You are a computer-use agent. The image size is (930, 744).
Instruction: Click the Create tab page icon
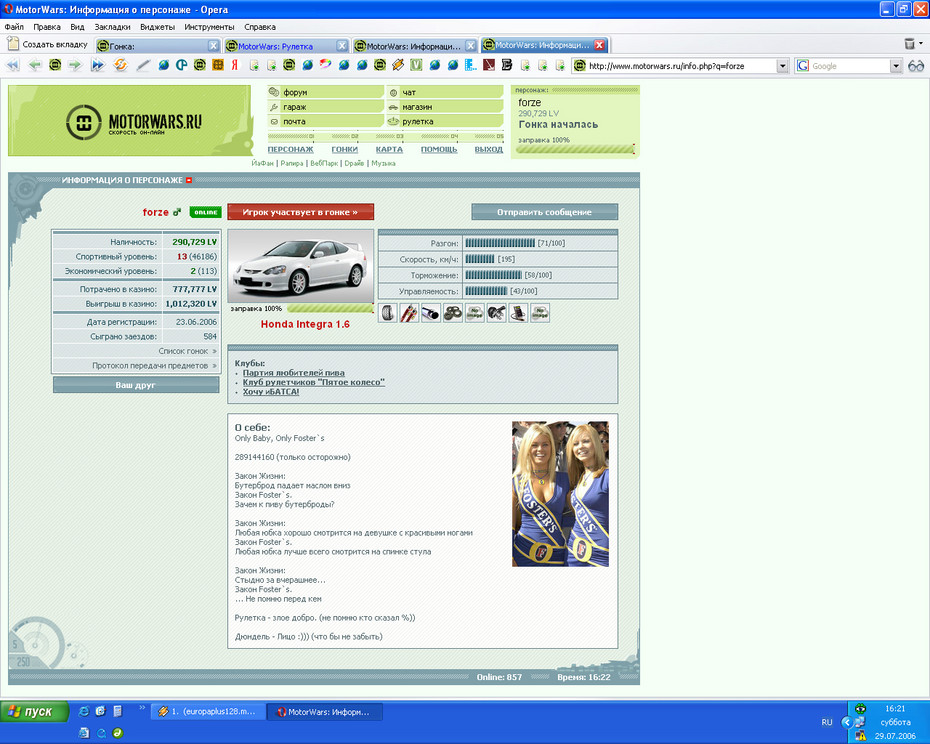pos(13,44)
